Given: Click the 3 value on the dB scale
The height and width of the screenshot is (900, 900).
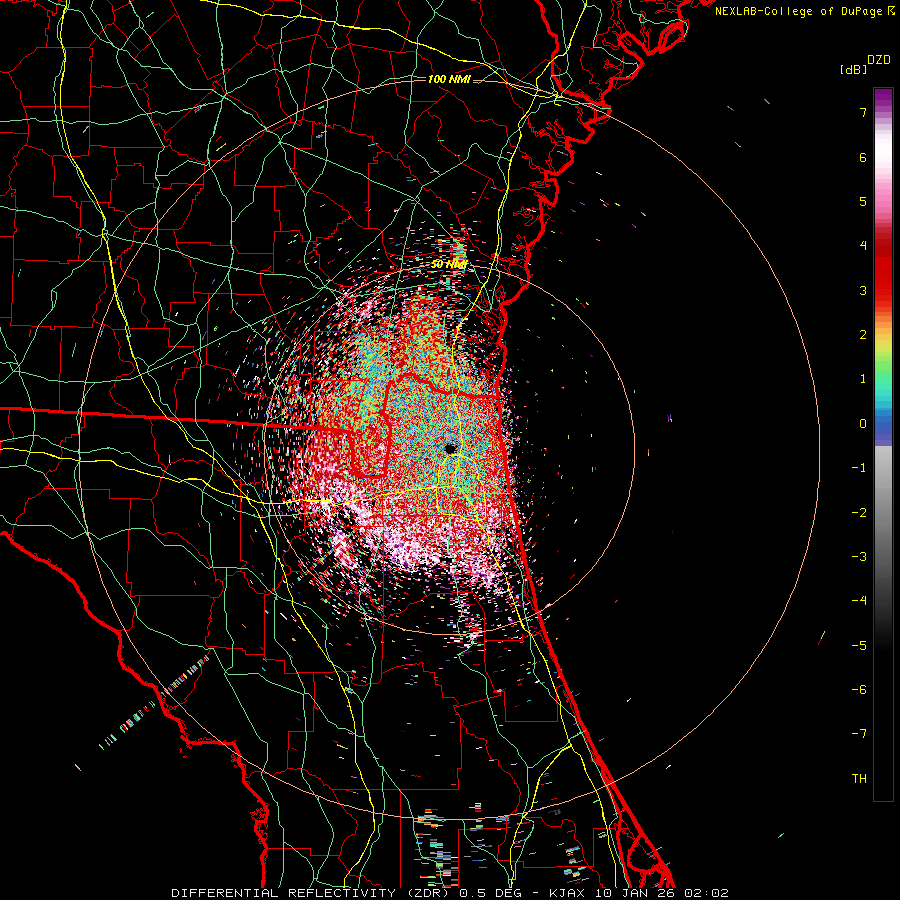Looking at the screenshot, I should (x=863, y=290).
